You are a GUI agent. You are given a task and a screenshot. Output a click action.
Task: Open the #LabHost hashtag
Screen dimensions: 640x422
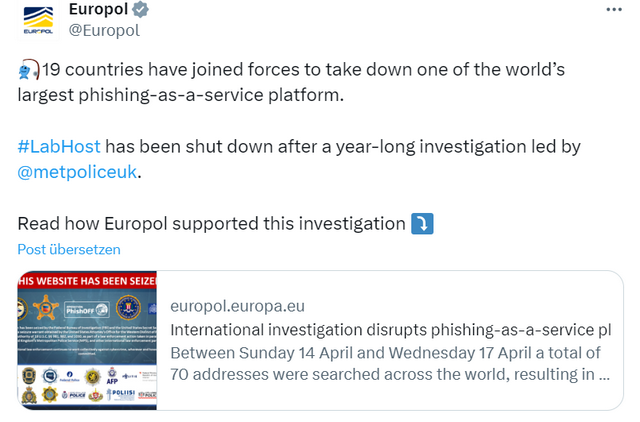pos(59,147)
